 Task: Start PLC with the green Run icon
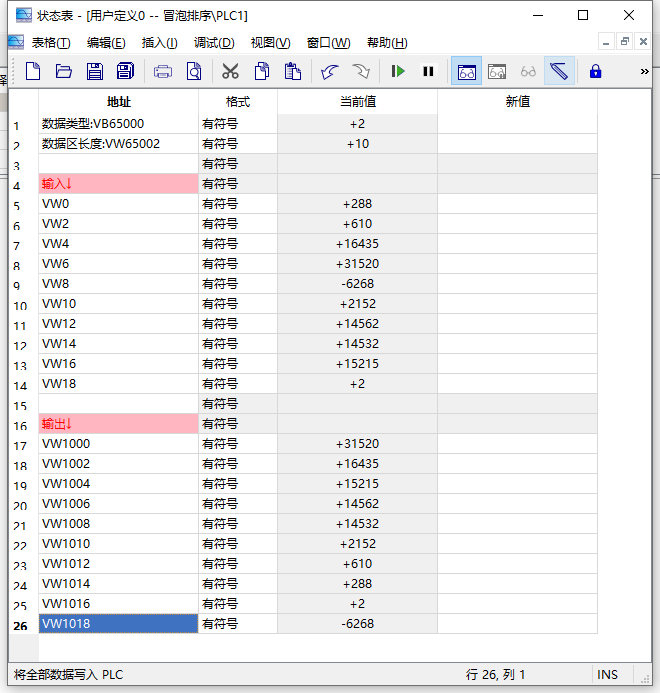click(398, 71)
